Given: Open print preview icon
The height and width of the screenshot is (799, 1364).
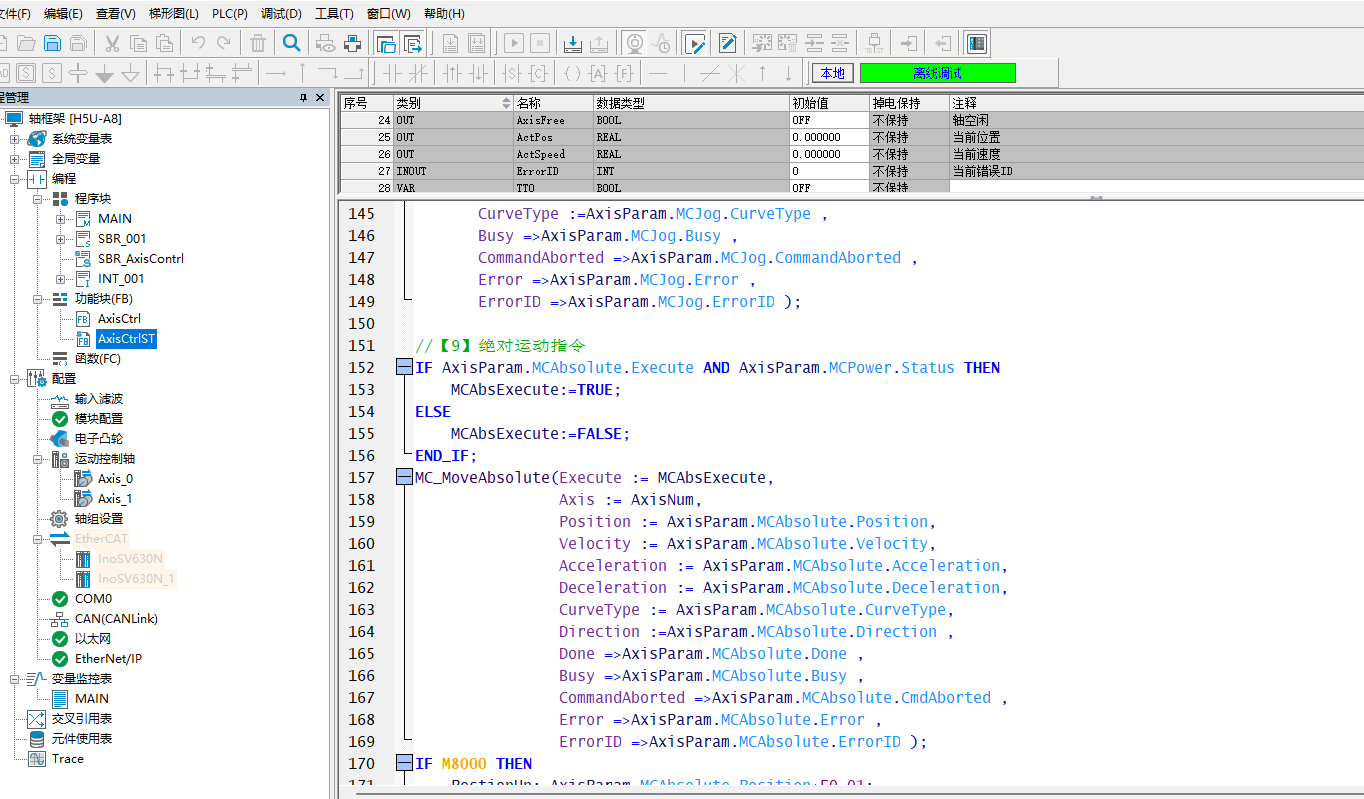Looking at the screenshot, I should 325,43.
